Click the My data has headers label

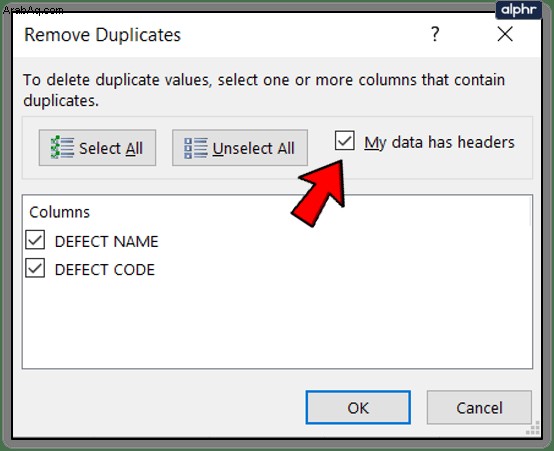click(x=439, y=142)
